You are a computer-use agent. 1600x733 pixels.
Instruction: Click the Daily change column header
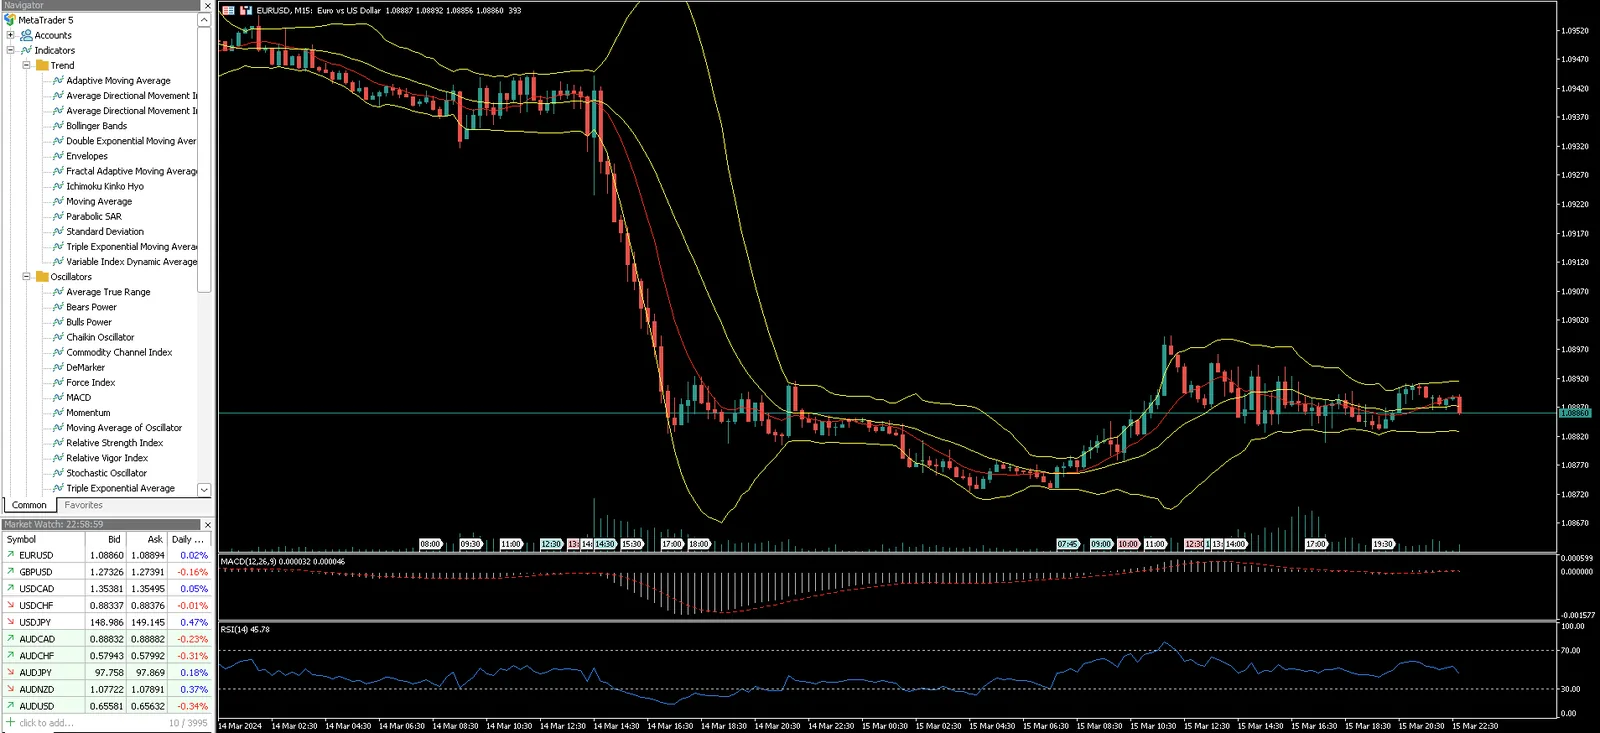[x=190, y=539]
